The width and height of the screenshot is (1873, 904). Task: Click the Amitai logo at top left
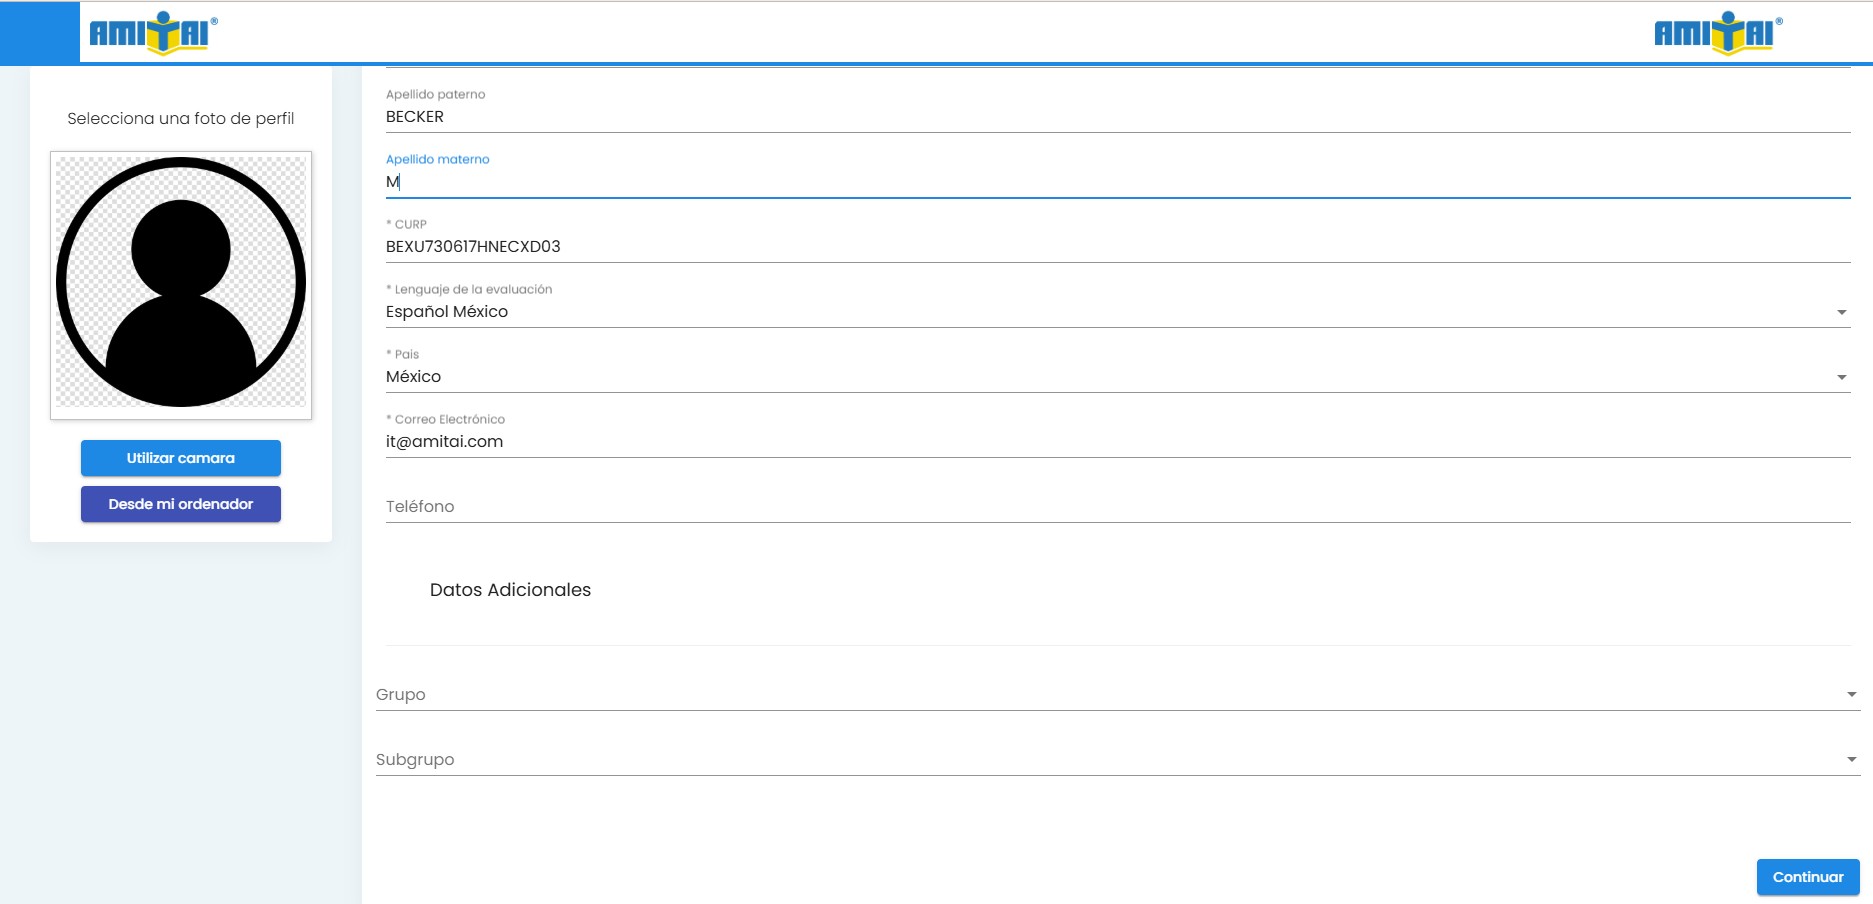(x=153, y=33)
